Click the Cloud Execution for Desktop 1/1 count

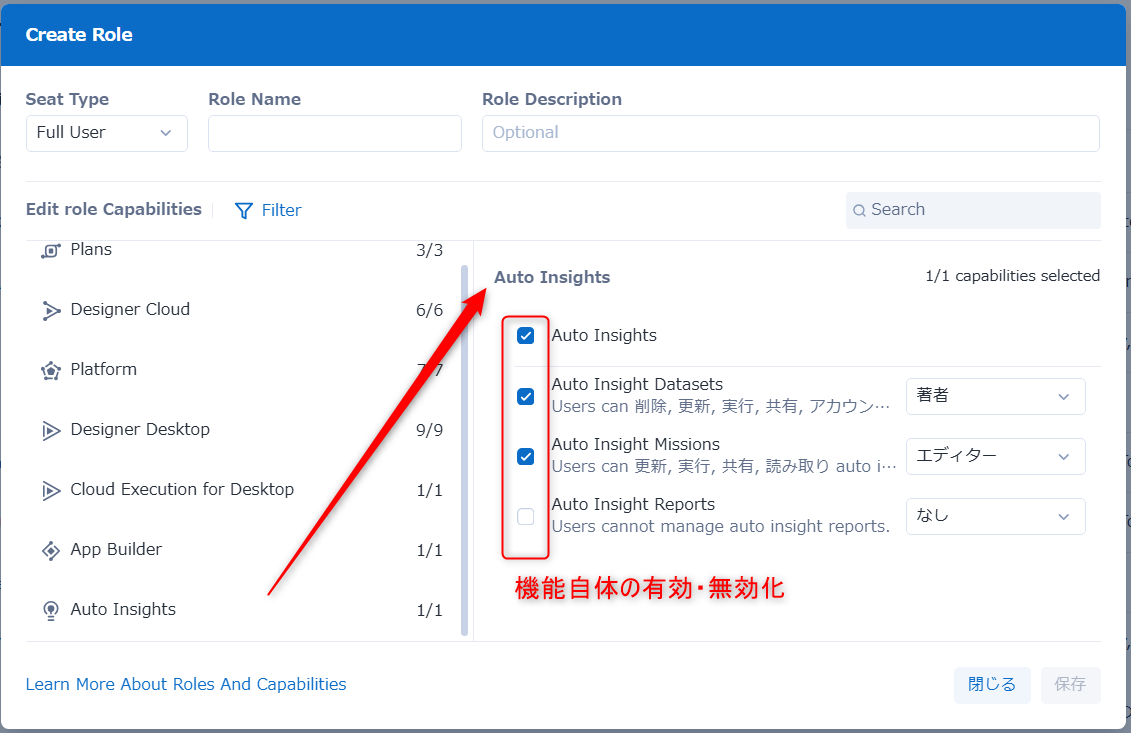(x=429, y=491)
